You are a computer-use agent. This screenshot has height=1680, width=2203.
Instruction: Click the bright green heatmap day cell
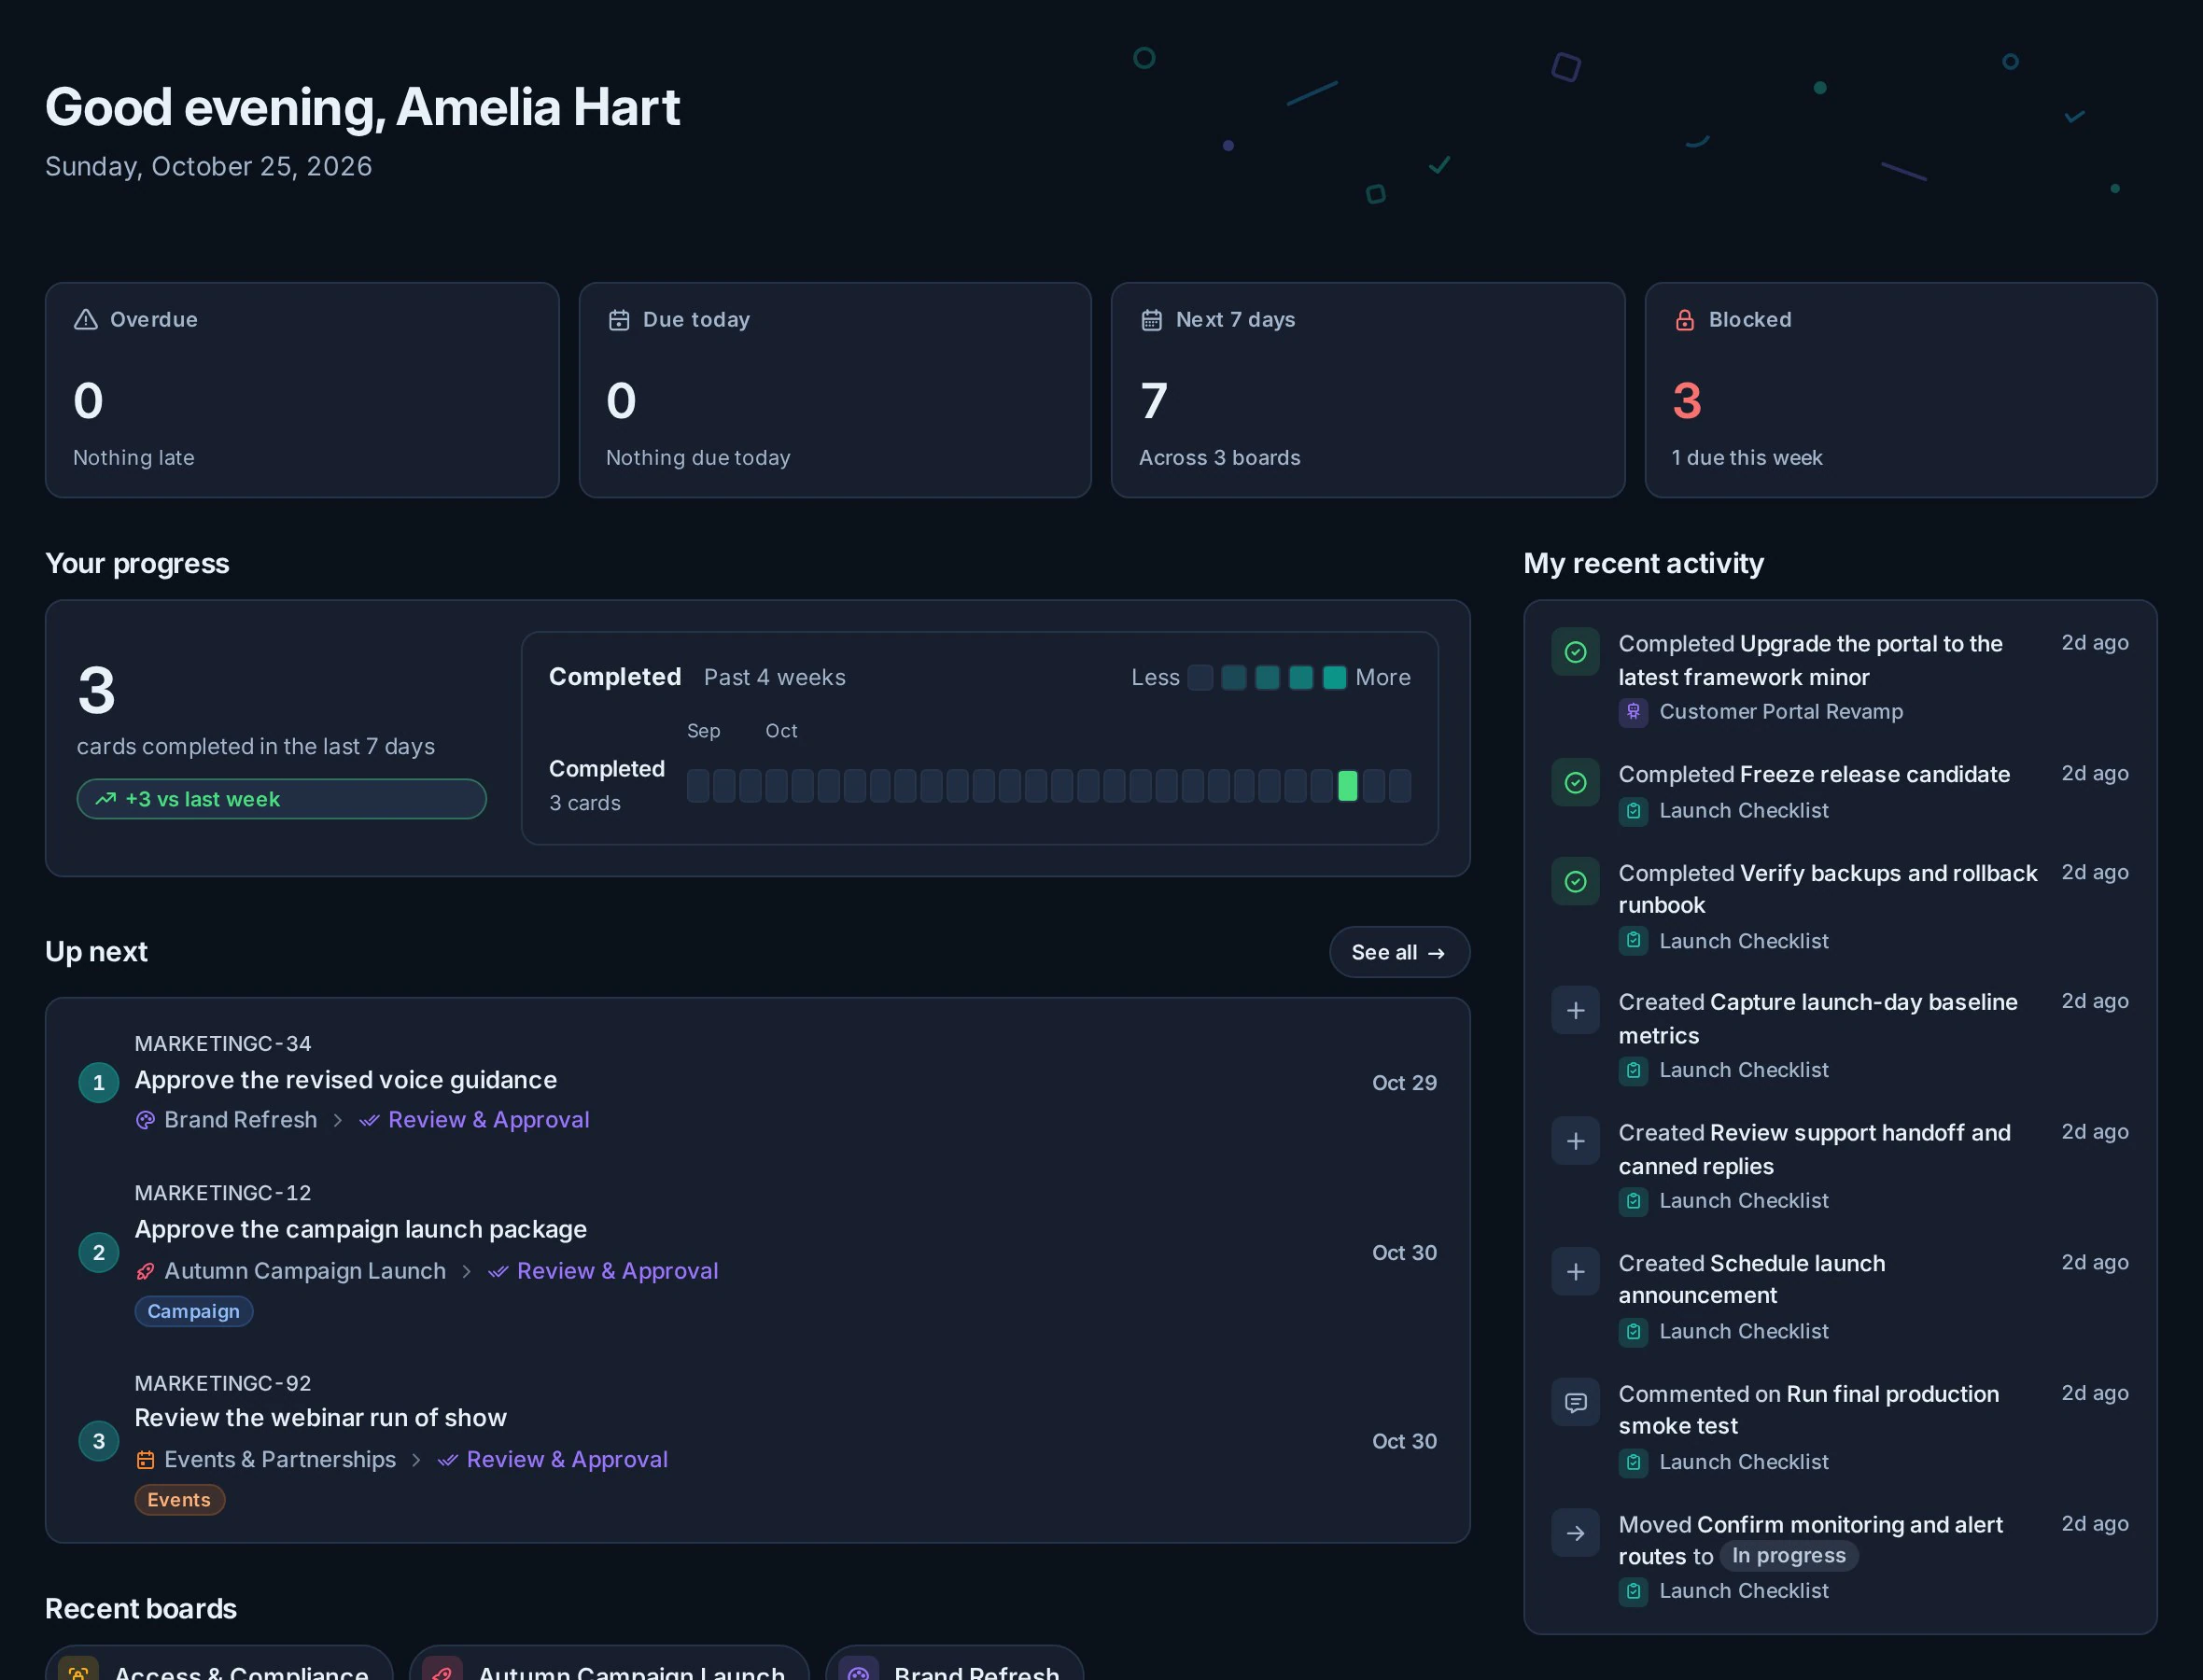pos(1348,786)
